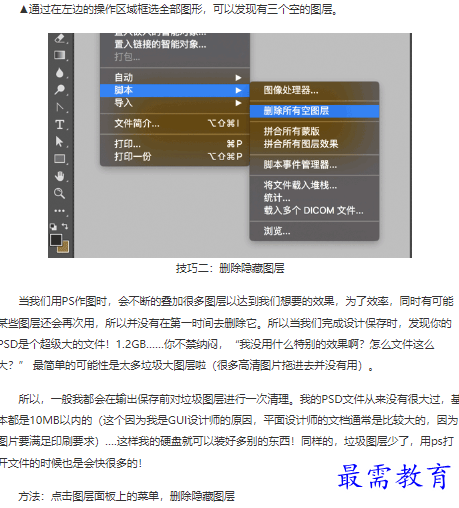Select 载入多个 DICOM 文件... item
459x508 pixels.
coord(314,211)
